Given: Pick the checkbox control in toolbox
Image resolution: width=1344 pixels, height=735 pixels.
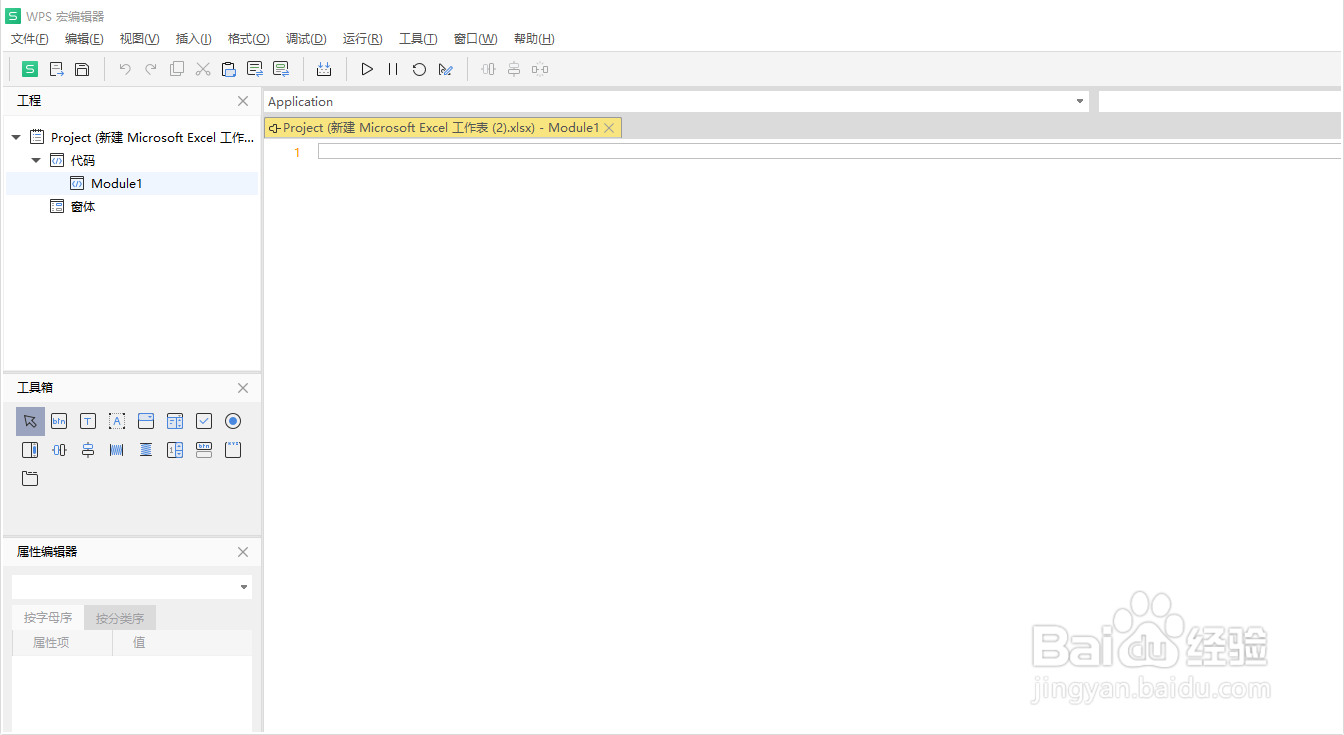Looking at the screenshot, I should 204,421.
